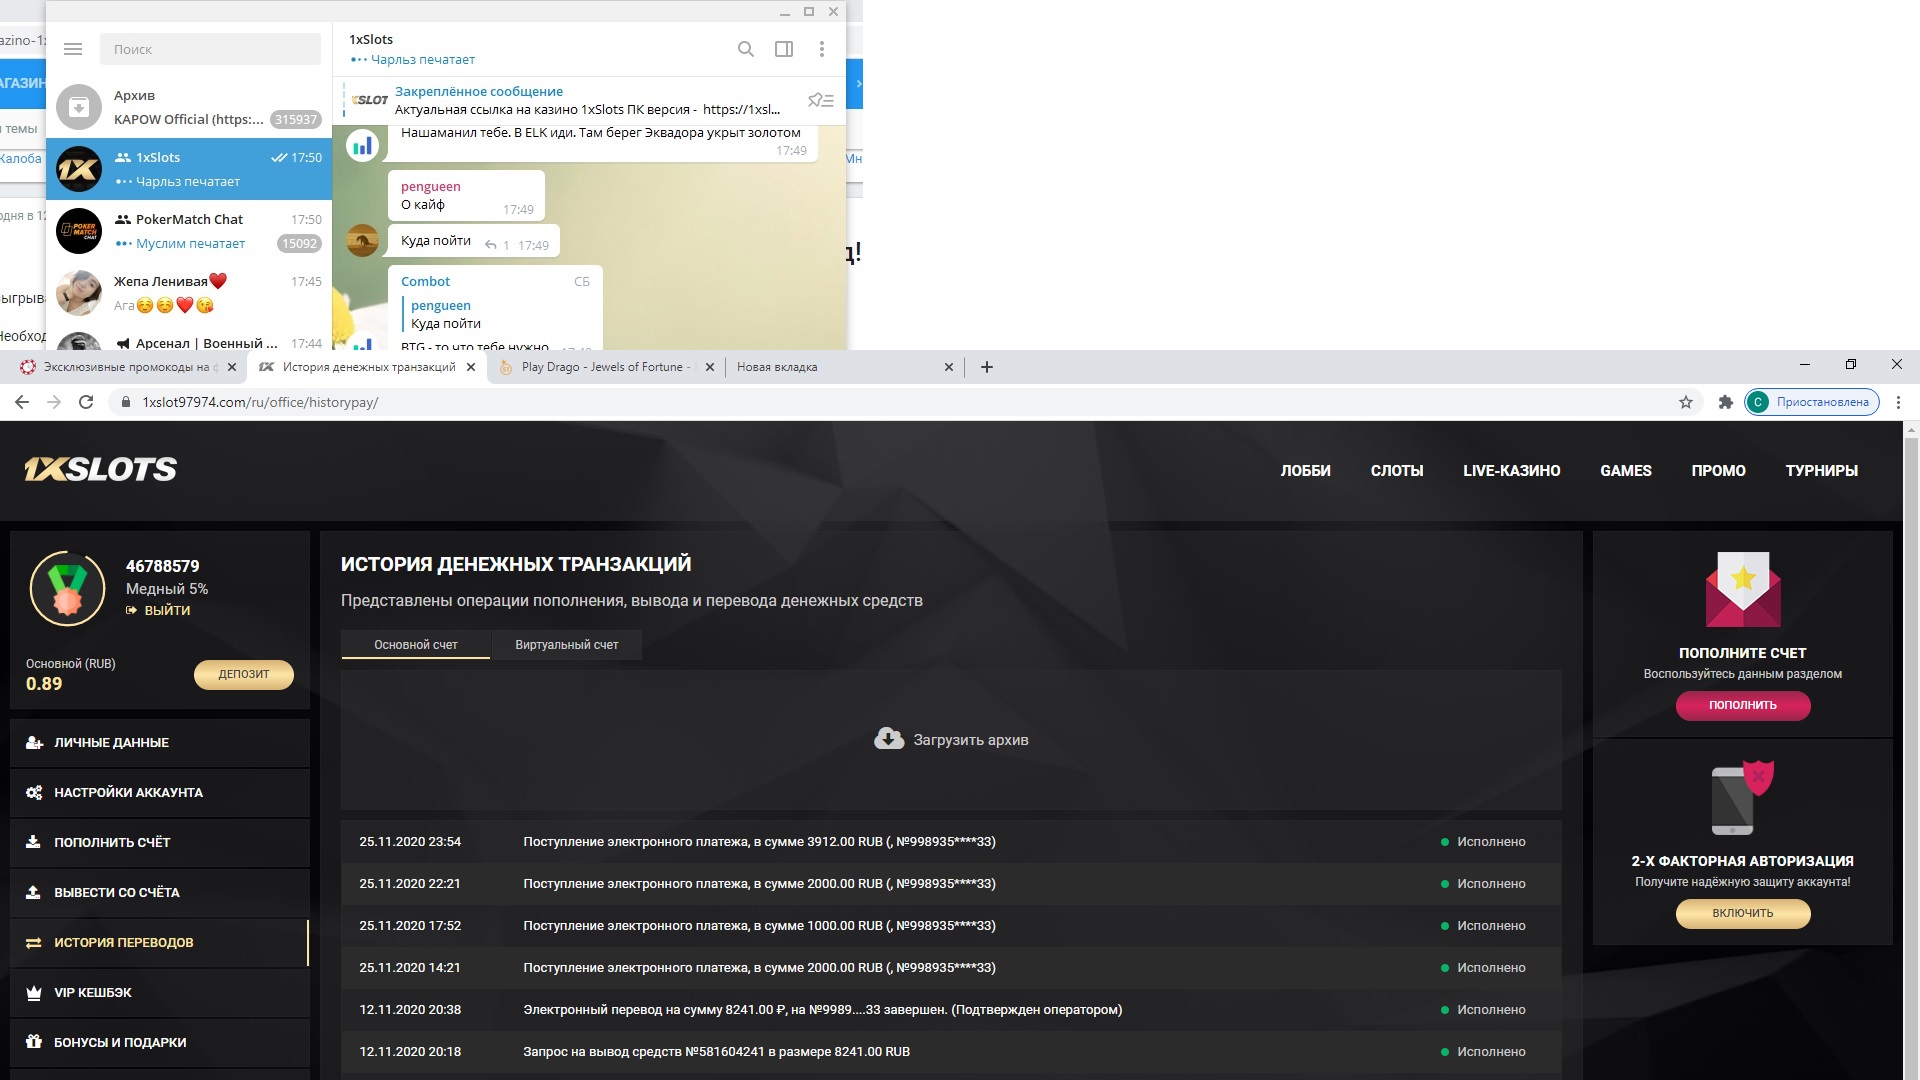Select Основной счет tab
Viewport: 1920px width, 1080px height.
pyautogui.click(x=415, y=645)
